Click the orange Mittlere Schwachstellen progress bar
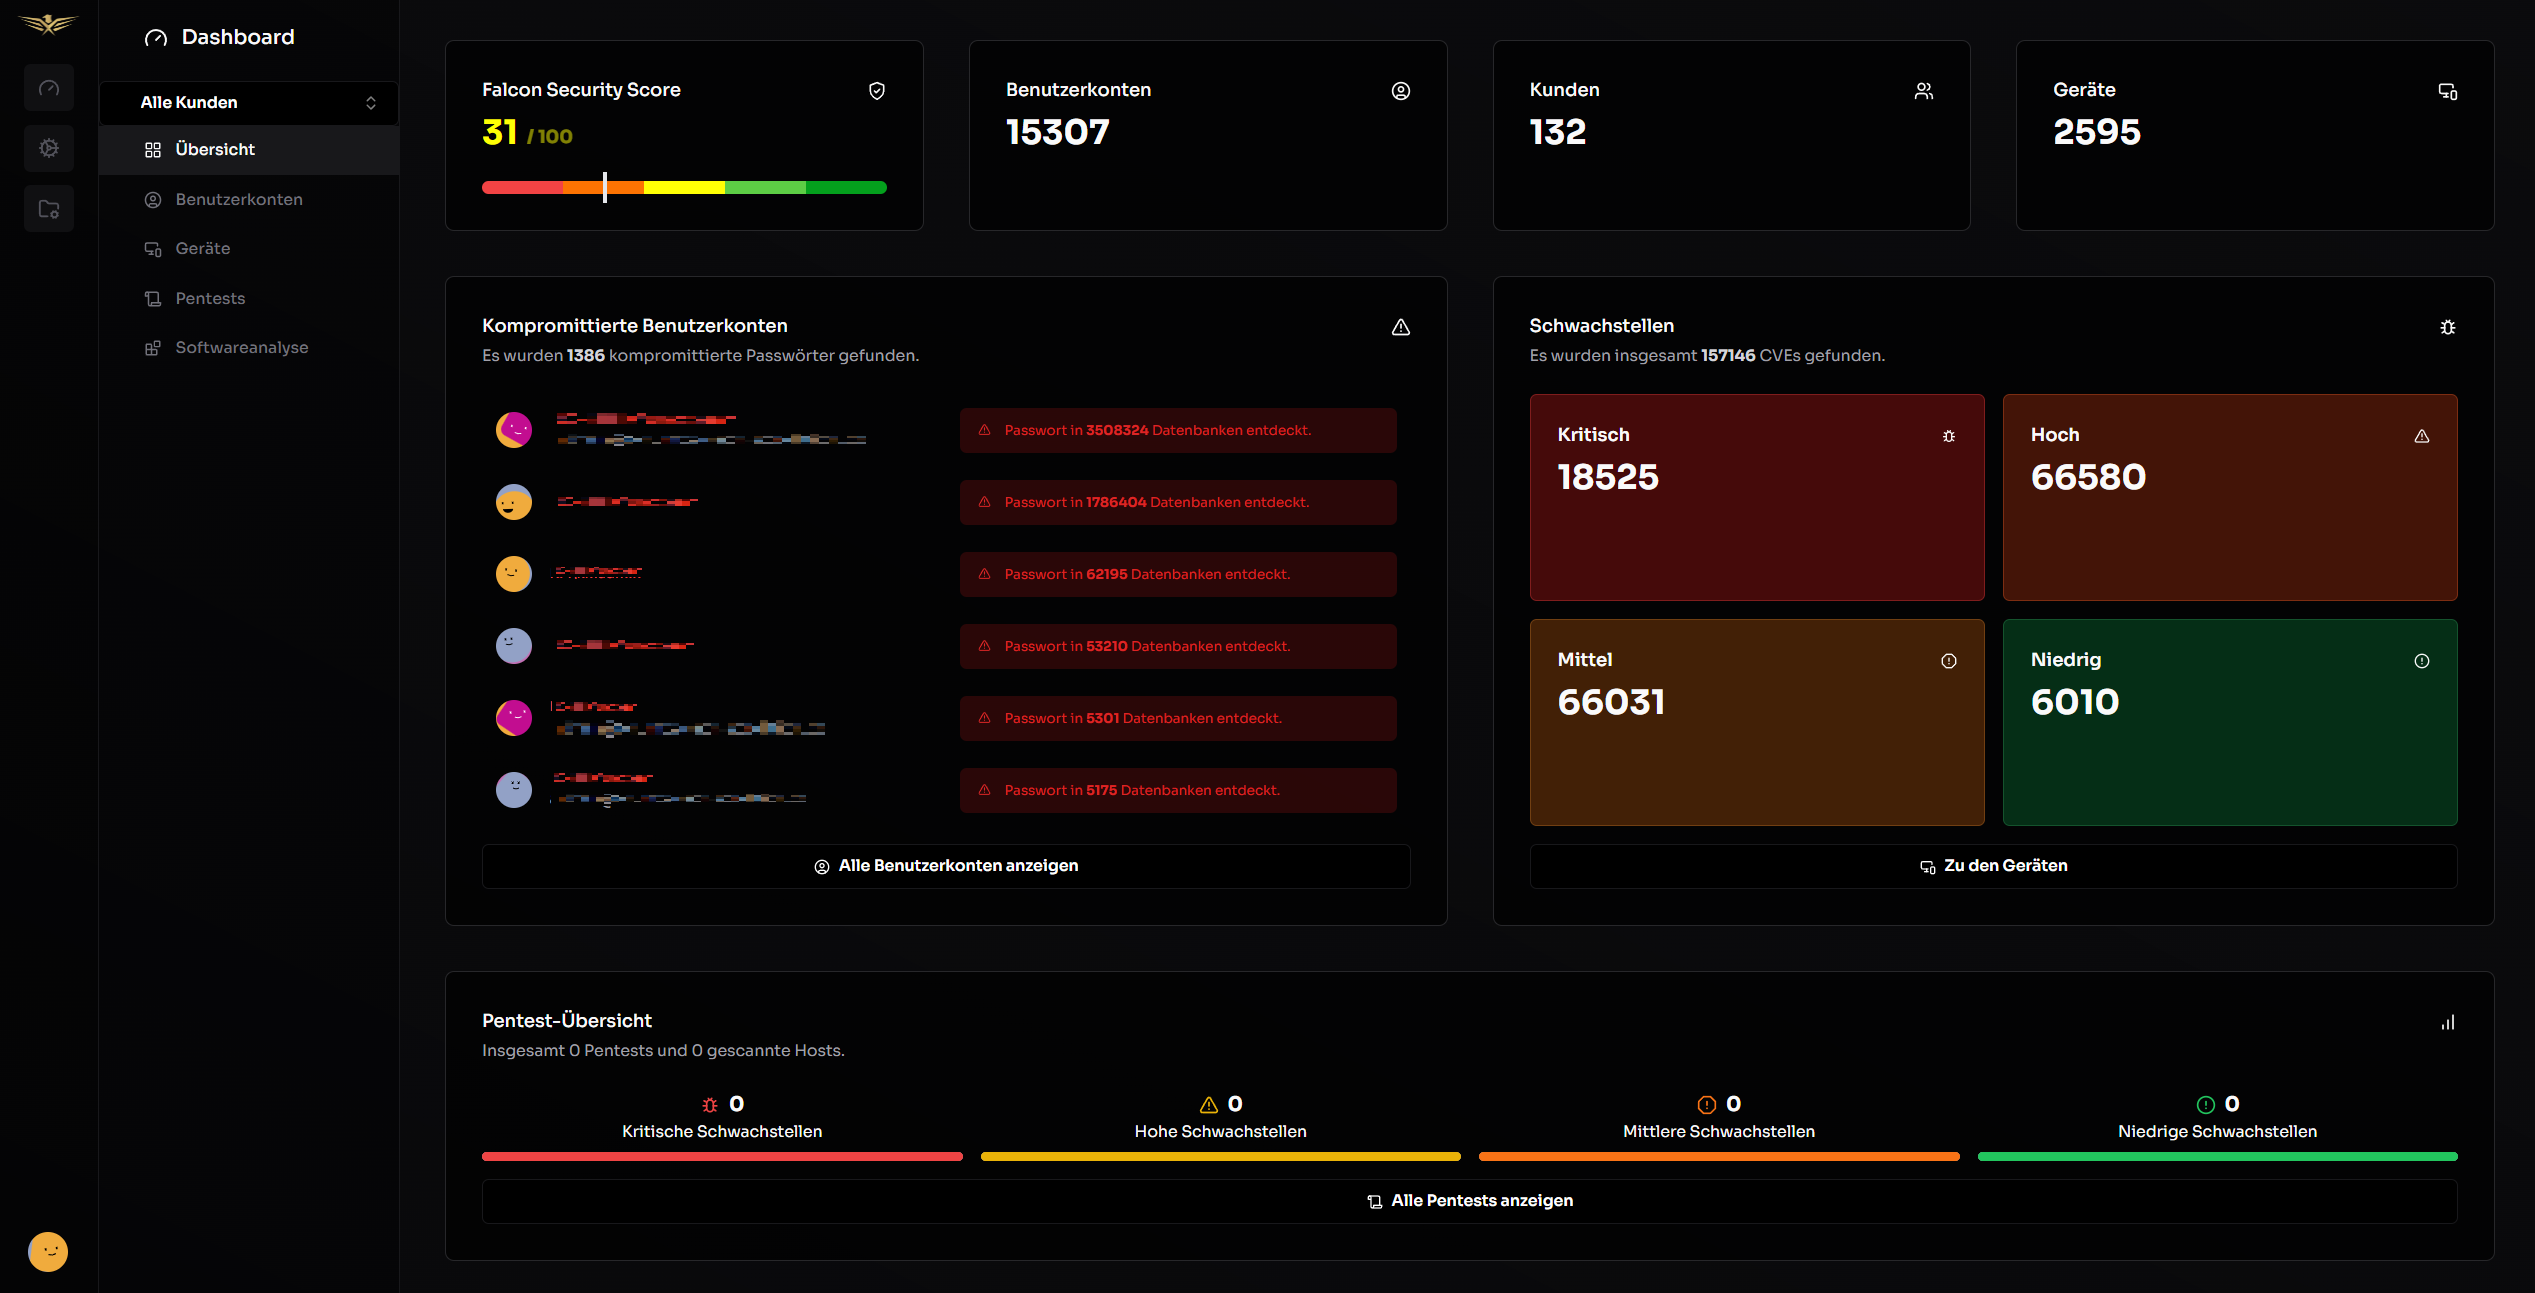Screen dimensions: 2535x1293 (x=1719, y=1156)
